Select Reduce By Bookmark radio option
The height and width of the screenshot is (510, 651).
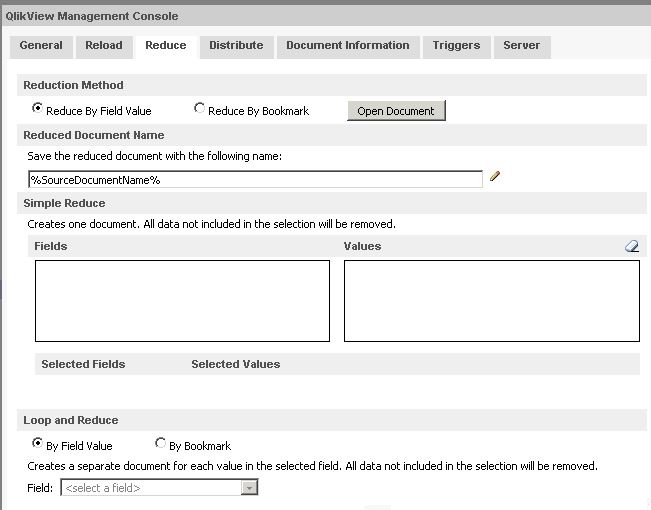[x=200, y=109]
